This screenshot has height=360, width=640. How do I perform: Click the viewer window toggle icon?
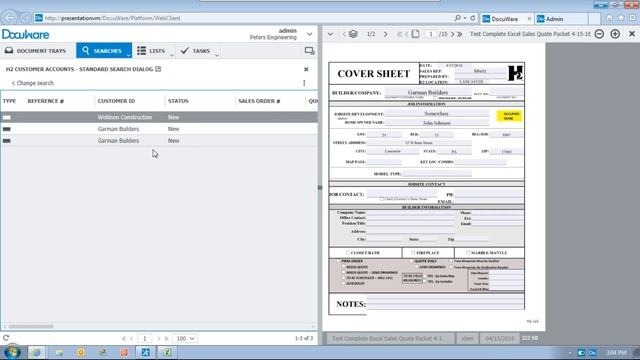tap(309, 51)
